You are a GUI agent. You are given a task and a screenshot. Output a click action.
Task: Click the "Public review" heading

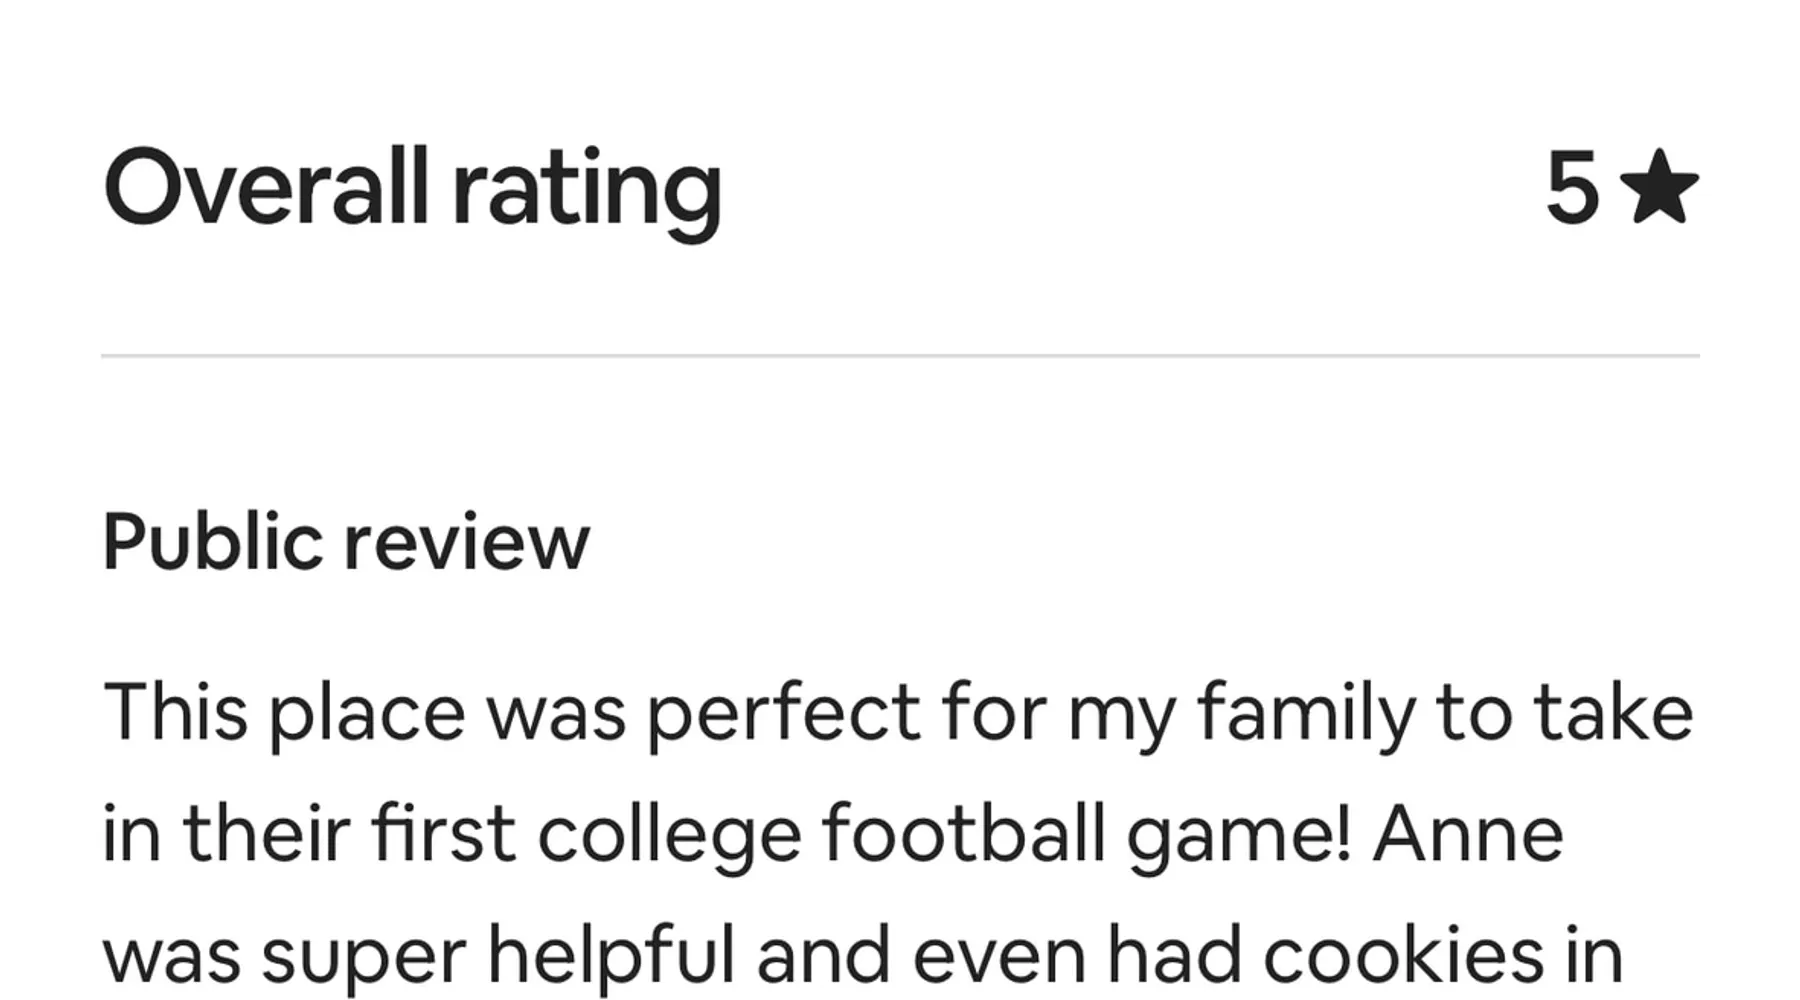(346, 542)
